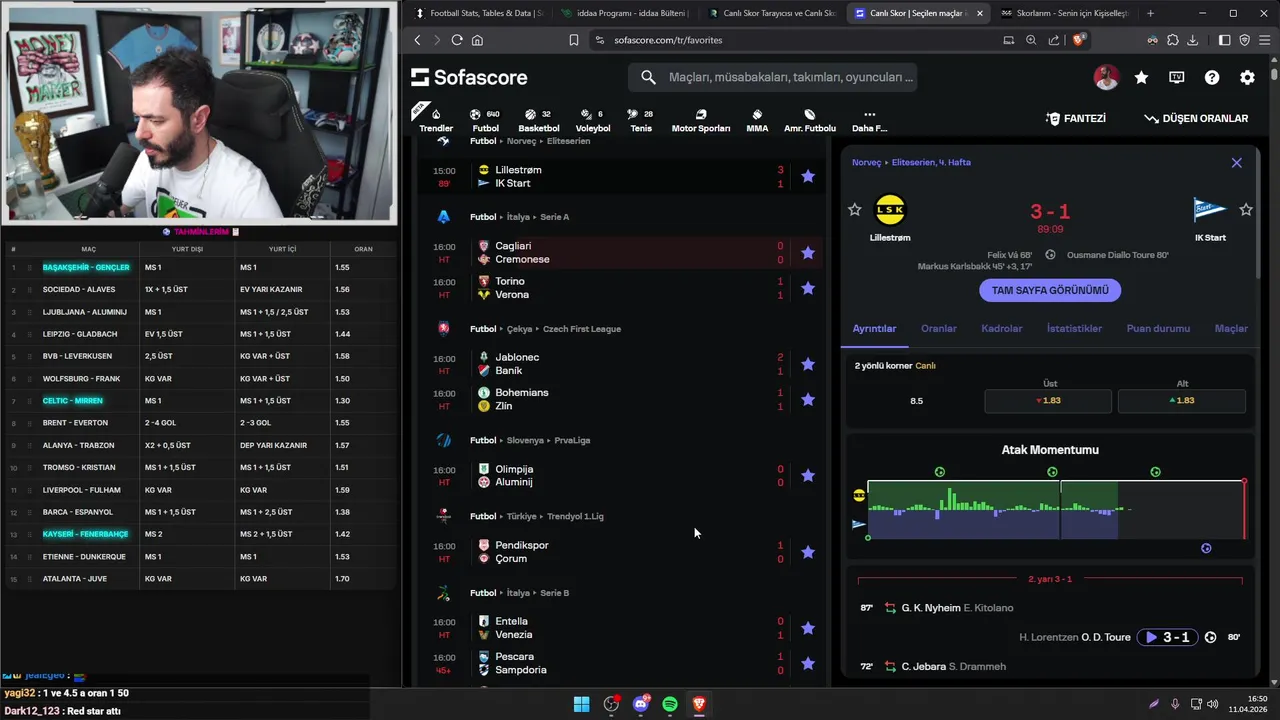
Task: Click the browser address bar URL
Action: coord(668,40)
